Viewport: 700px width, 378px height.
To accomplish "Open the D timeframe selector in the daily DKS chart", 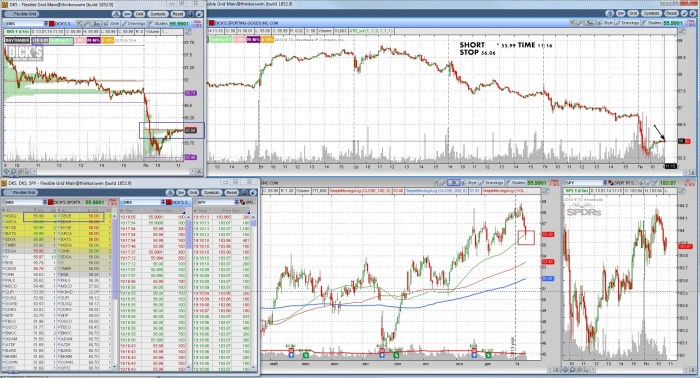I will 454,183.
